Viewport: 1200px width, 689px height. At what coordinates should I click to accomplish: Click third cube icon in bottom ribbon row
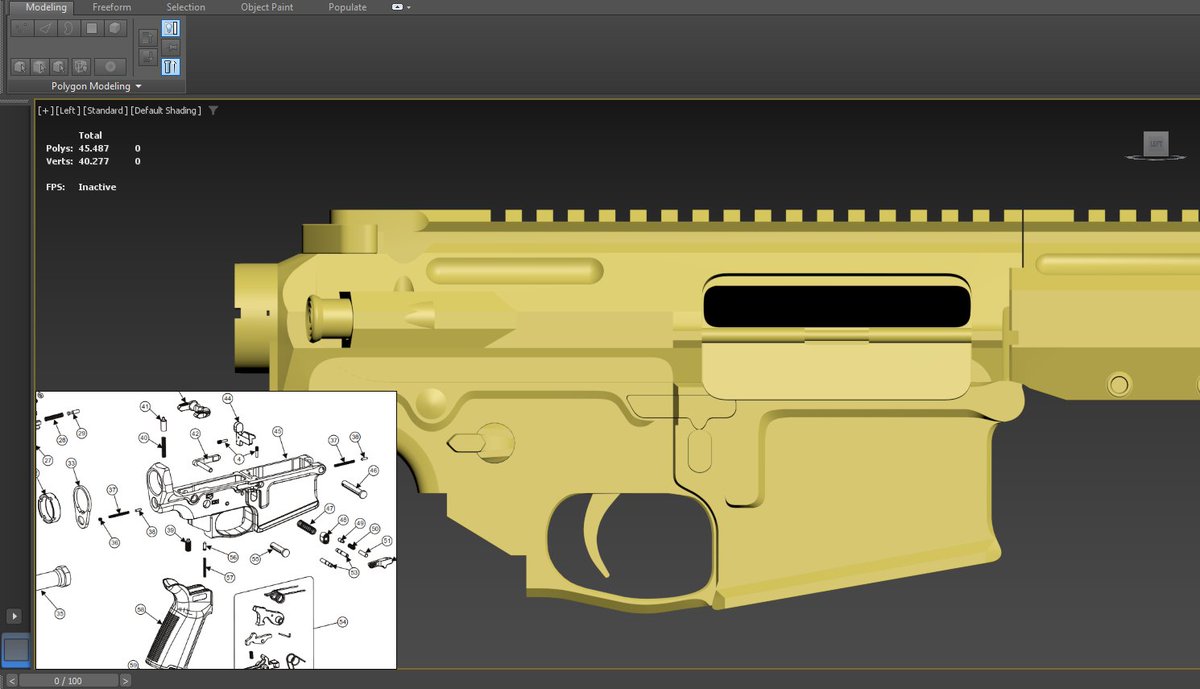(x=60, y=67)
